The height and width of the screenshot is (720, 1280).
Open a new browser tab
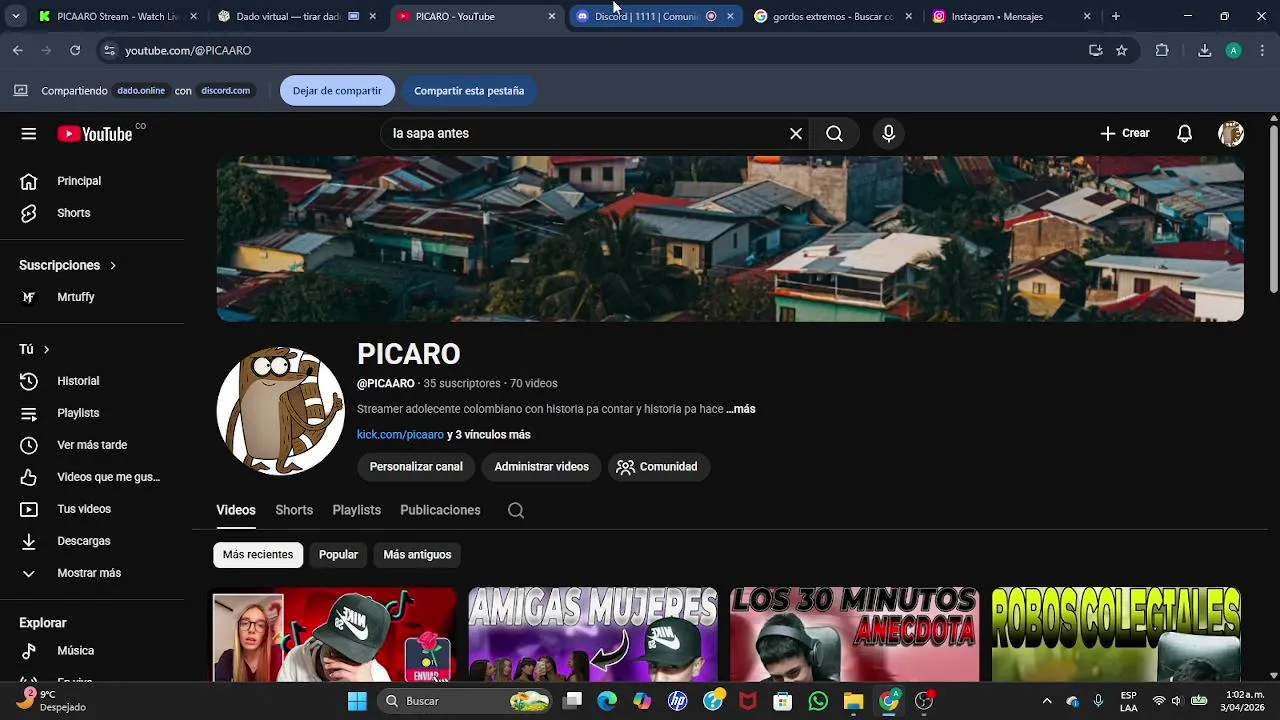[1116, 16]
